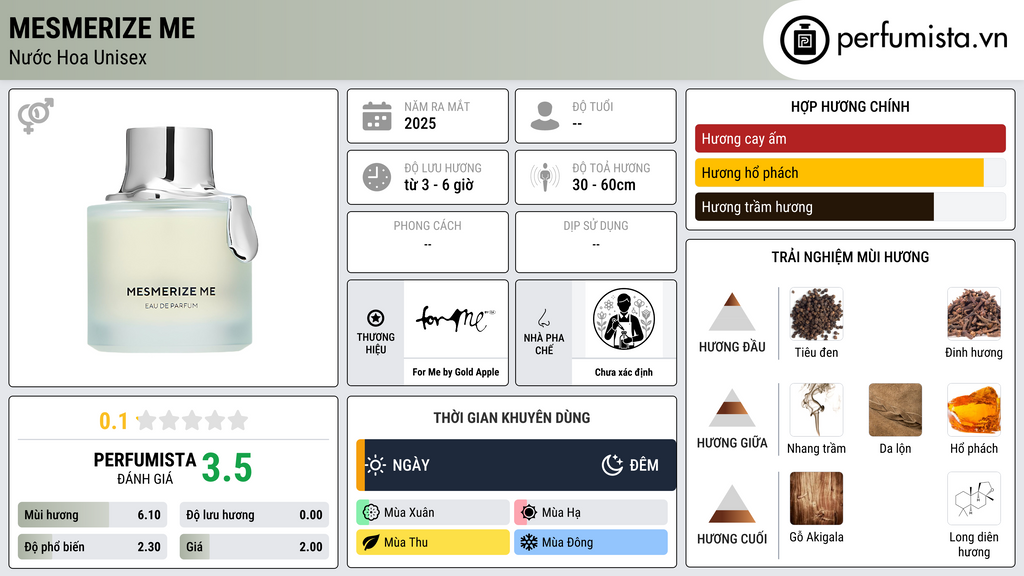Click the star badge icon above Thương Hiệu
This screenshot has width=1024, height=576.
(376, 318)
